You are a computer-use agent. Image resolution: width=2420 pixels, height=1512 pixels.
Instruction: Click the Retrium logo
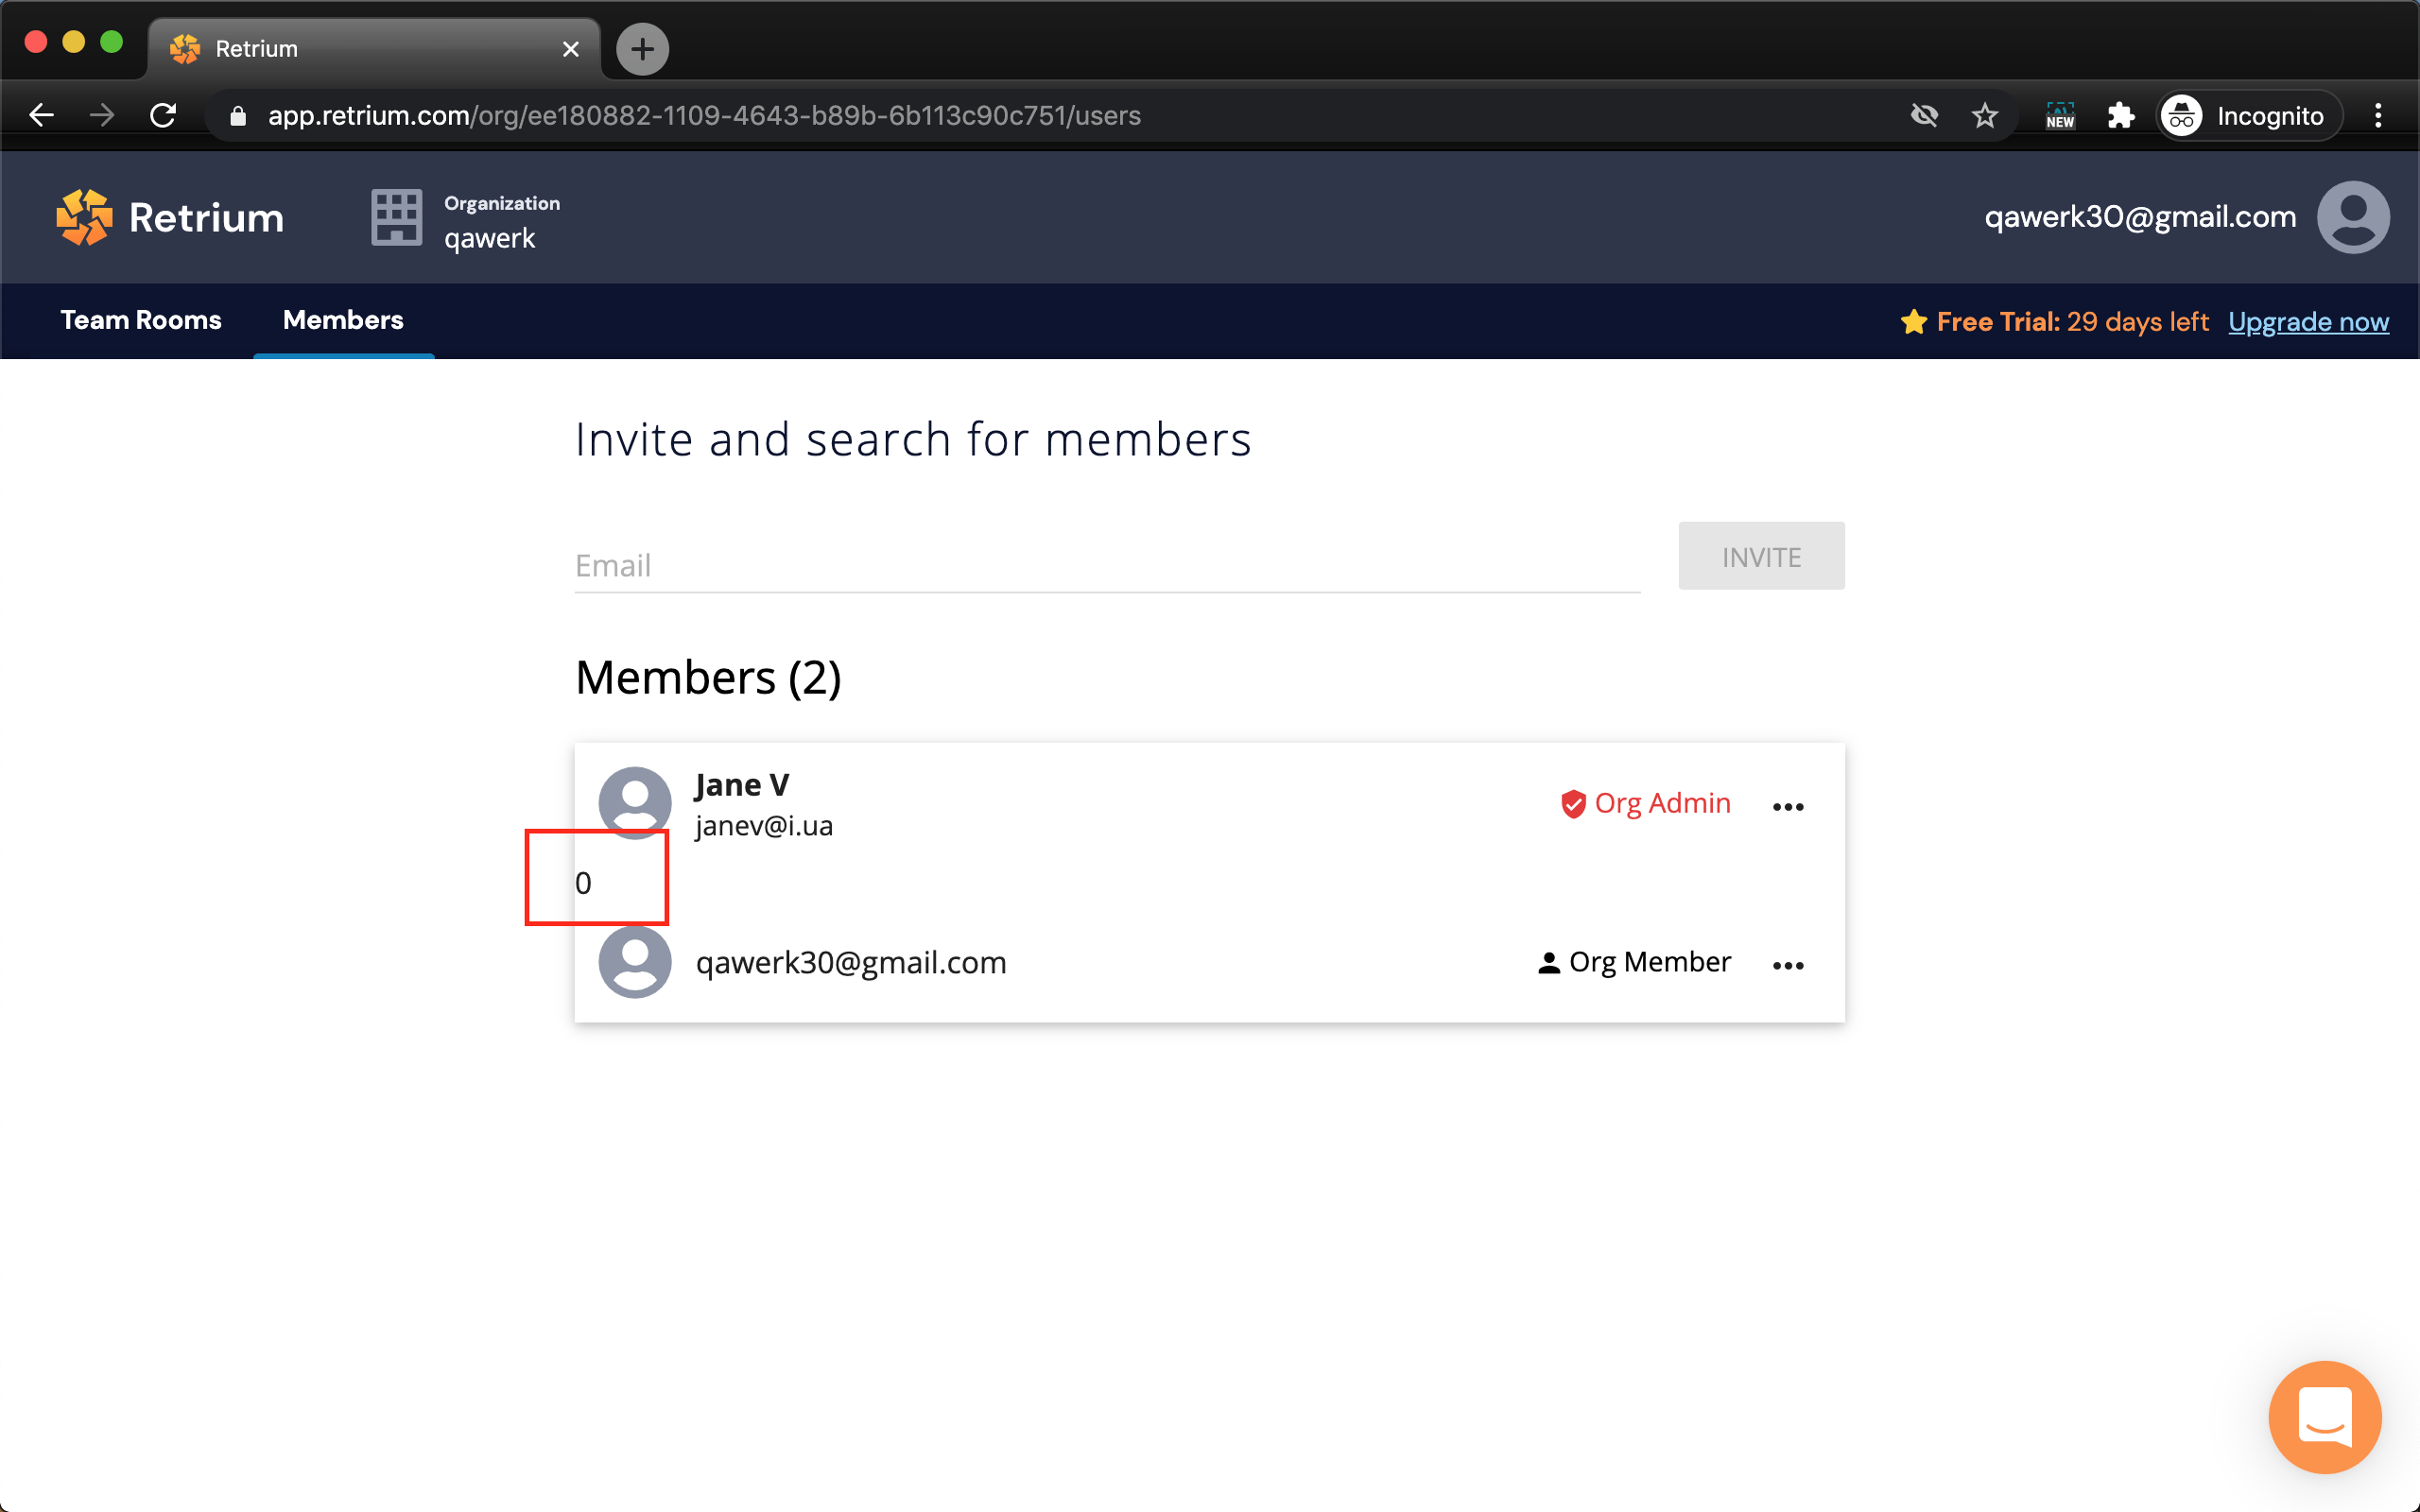pyautogui.click(x=170, y=217)
